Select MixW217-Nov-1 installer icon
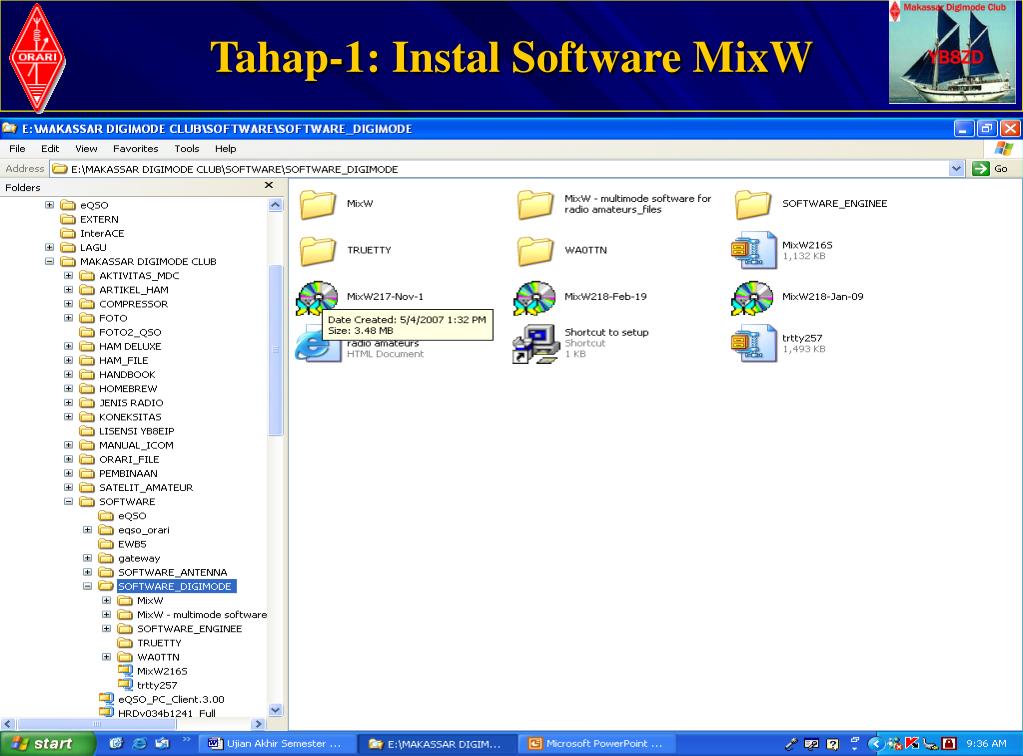 click(317, 298)
